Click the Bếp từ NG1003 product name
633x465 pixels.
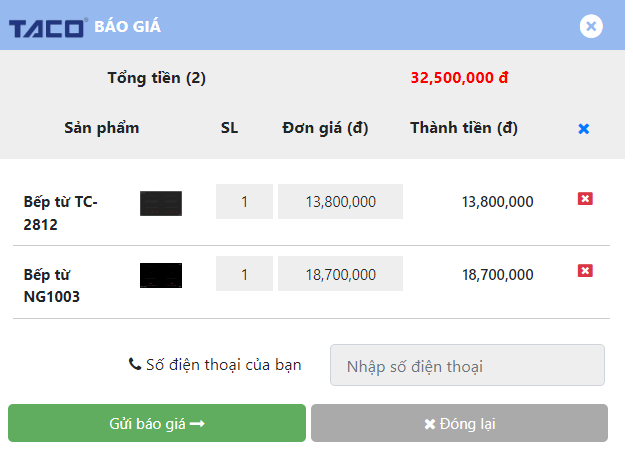tap(52, 285)
